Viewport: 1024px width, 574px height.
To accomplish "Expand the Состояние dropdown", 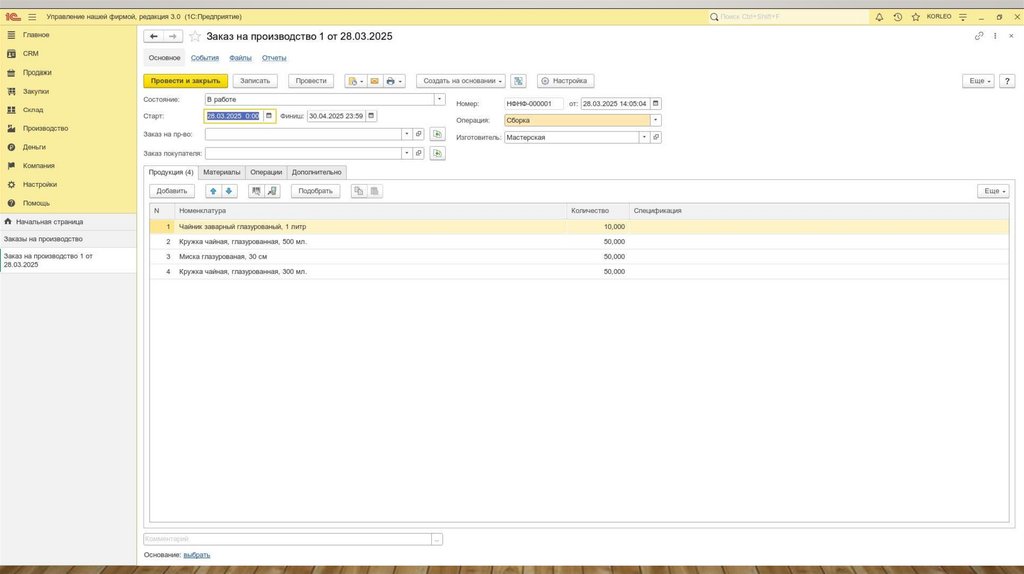I will [440, 99].
